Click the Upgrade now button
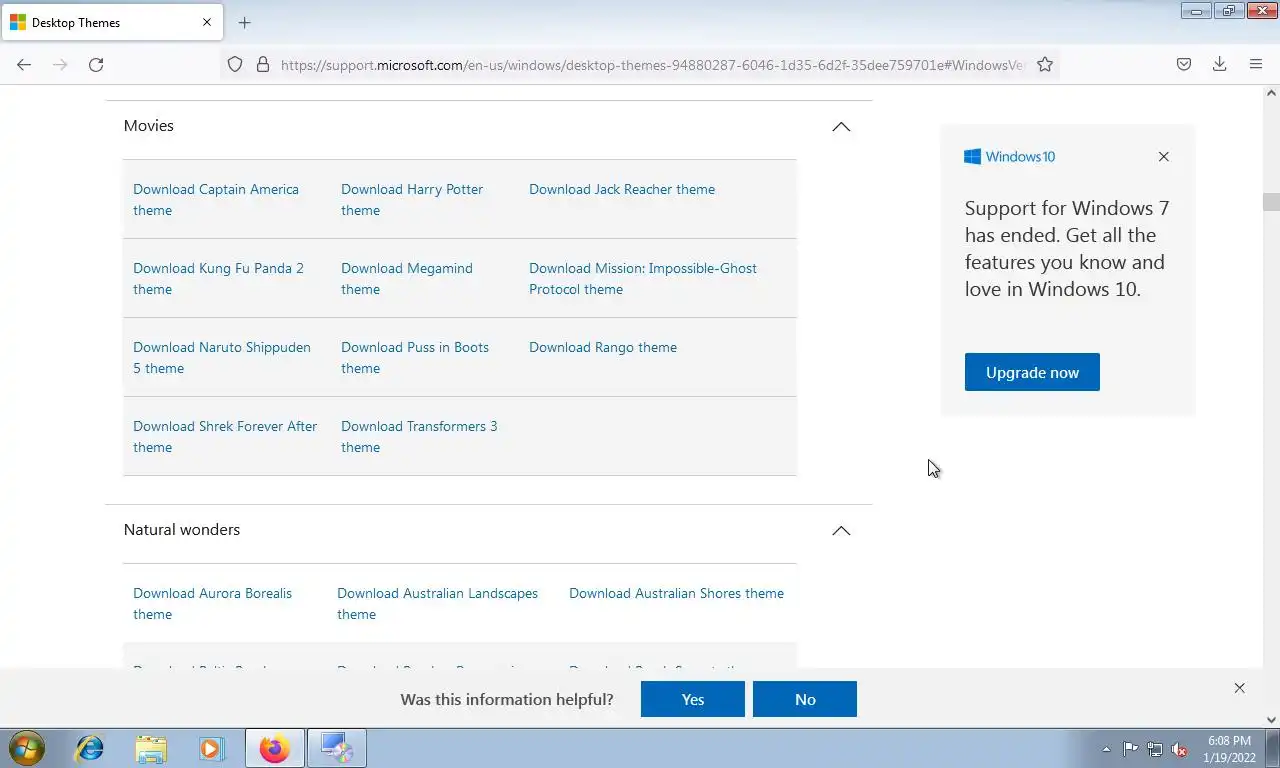 1032,372
